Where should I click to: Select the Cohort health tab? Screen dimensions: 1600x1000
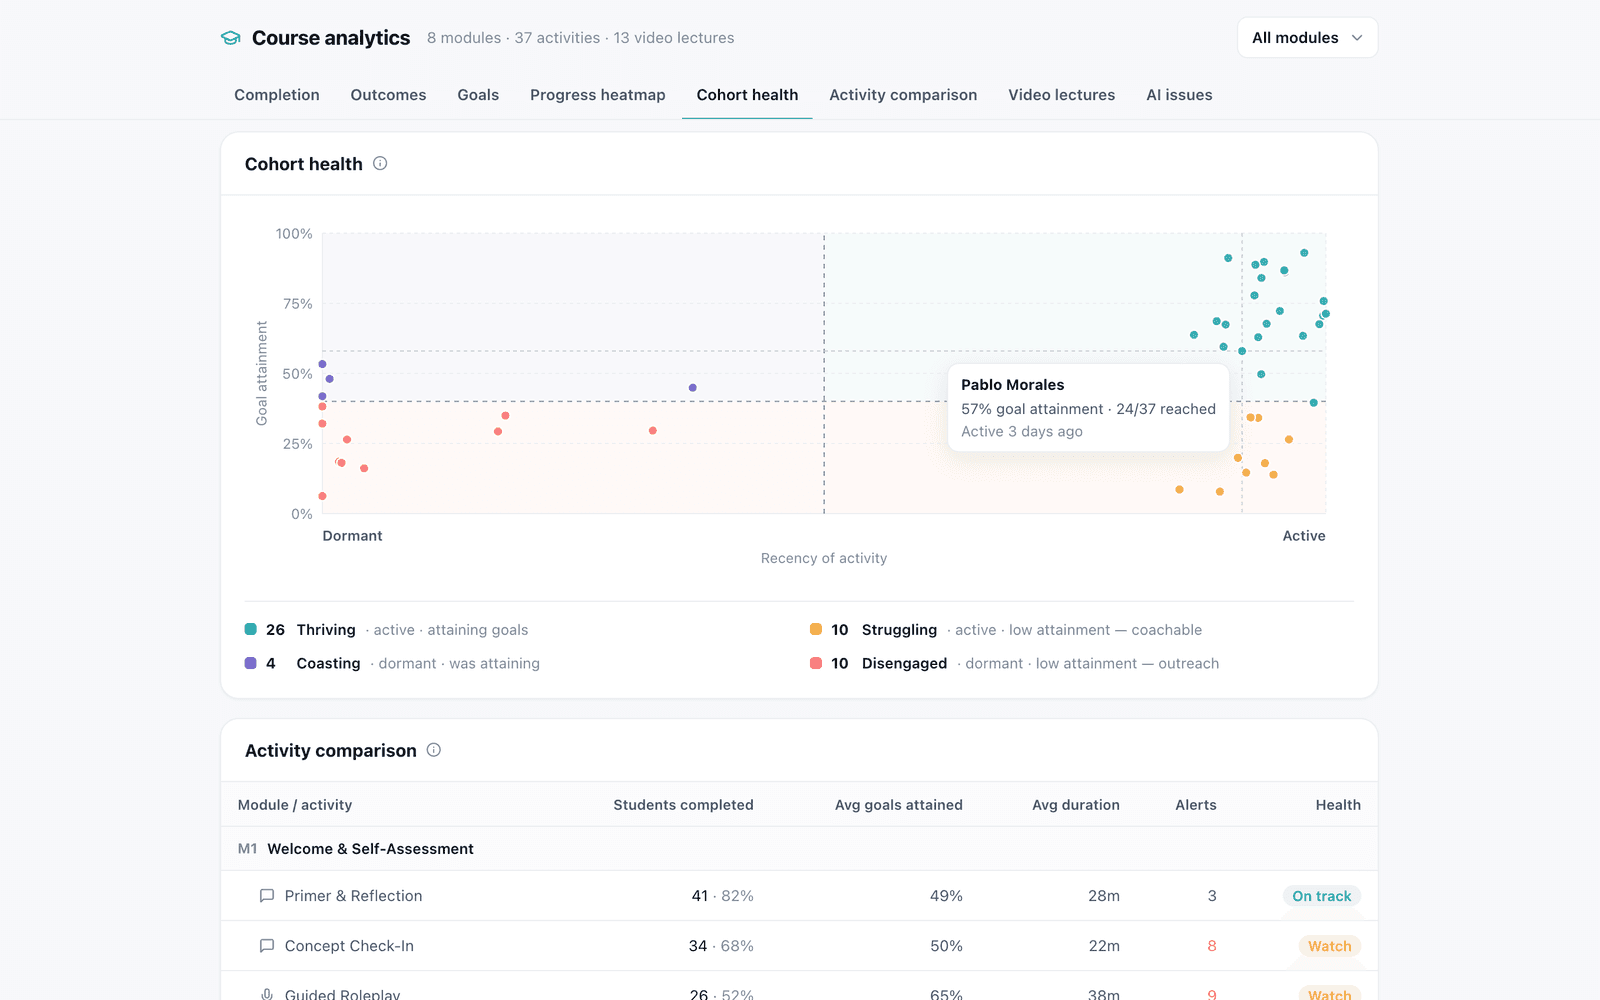tap(747, 95)
